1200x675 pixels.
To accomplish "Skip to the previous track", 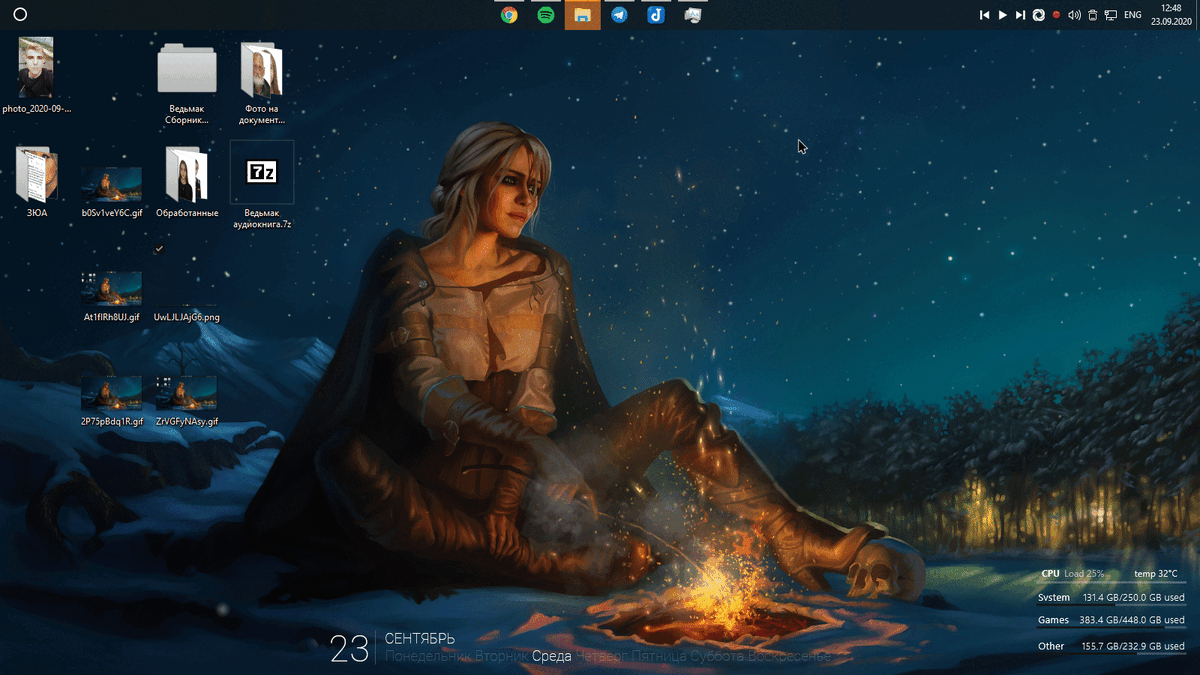I will [x=985, y=15].
